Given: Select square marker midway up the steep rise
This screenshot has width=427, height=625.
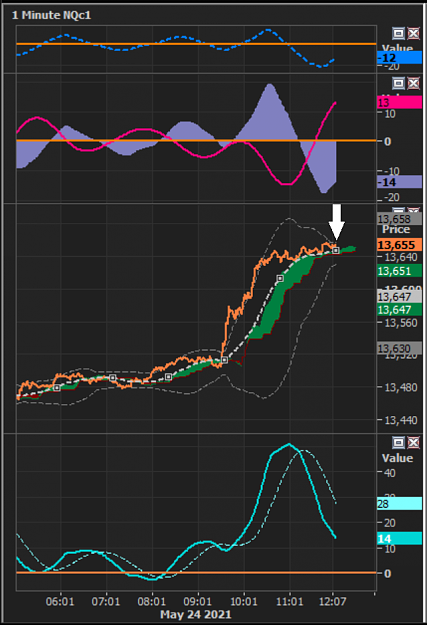Looking at the screenshot, I should pos(280,278).
